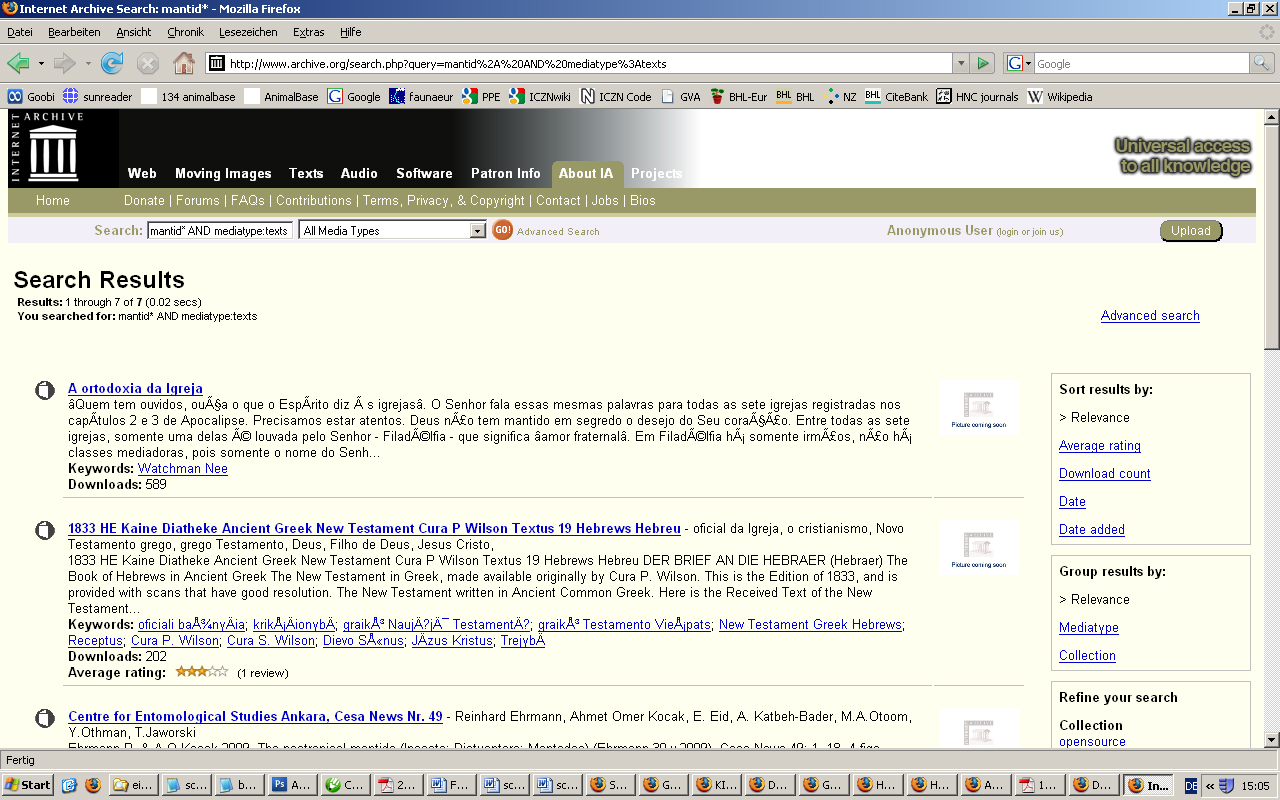Click the Windows Start button

coord(28,785)
